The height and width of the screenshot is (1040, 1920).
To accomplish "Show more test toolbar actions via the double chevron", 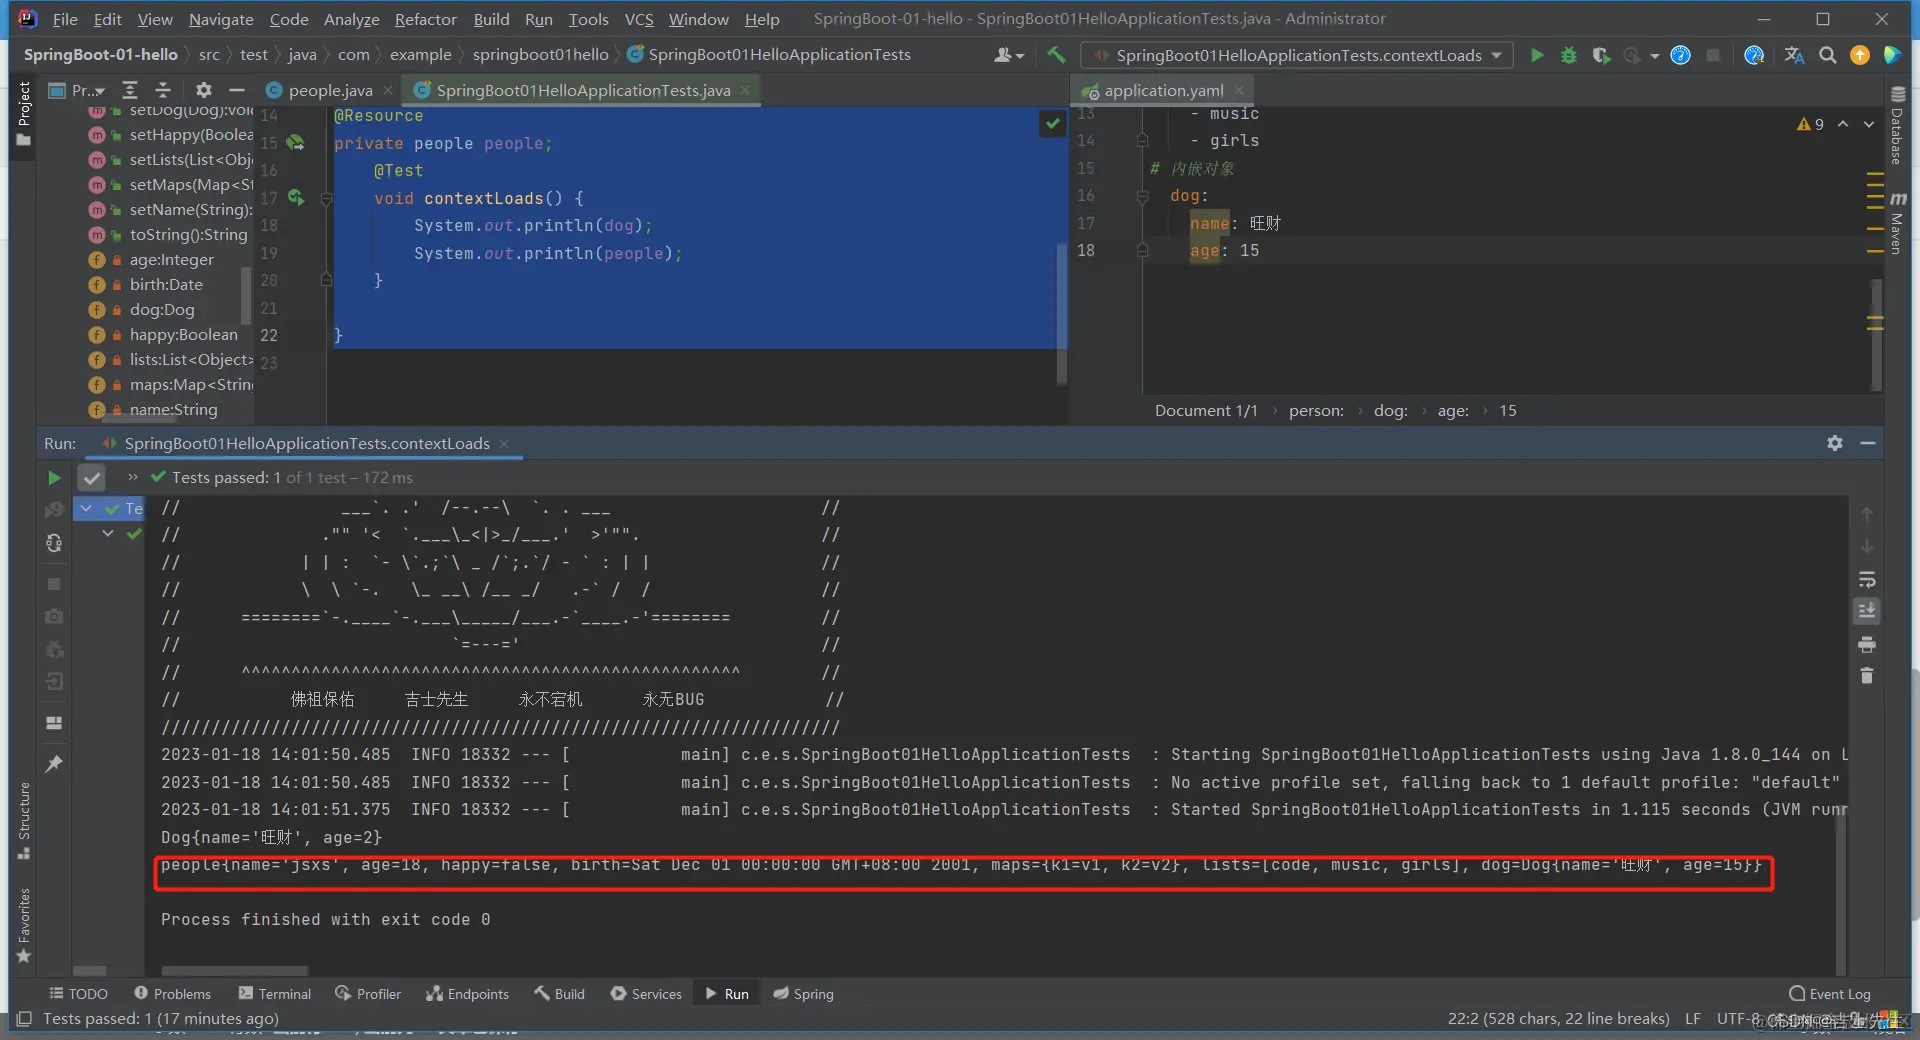I will point(133,477).
